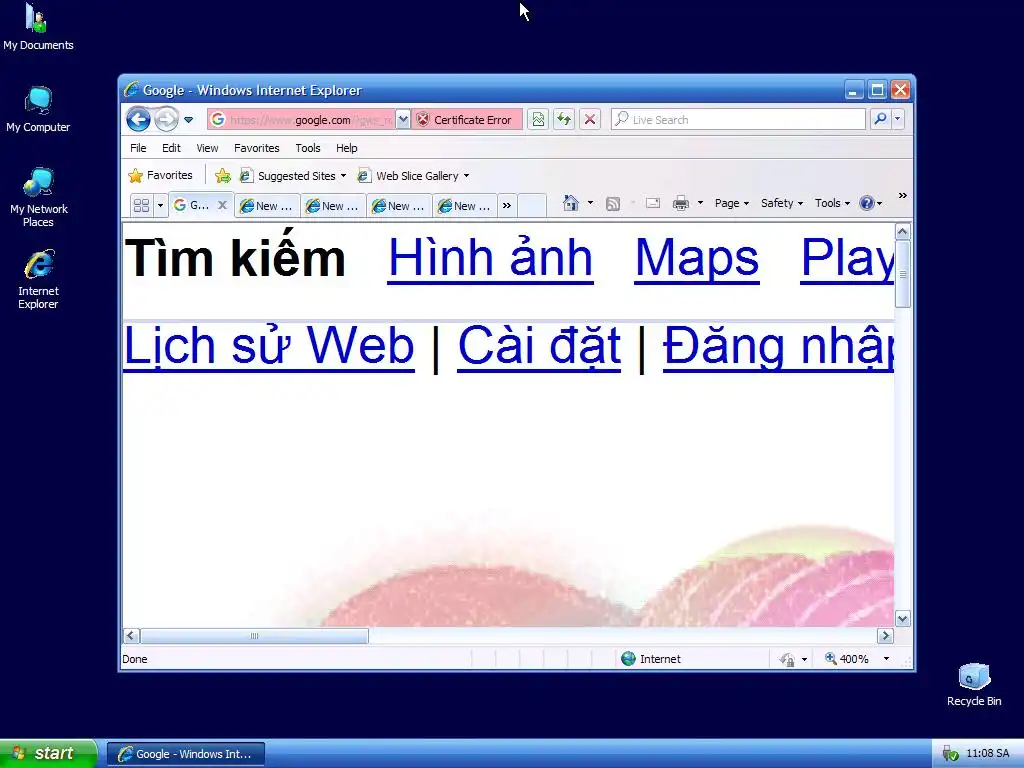Open recent pages dropdown next to Forward
The image size is (1024, 768).
189,120
